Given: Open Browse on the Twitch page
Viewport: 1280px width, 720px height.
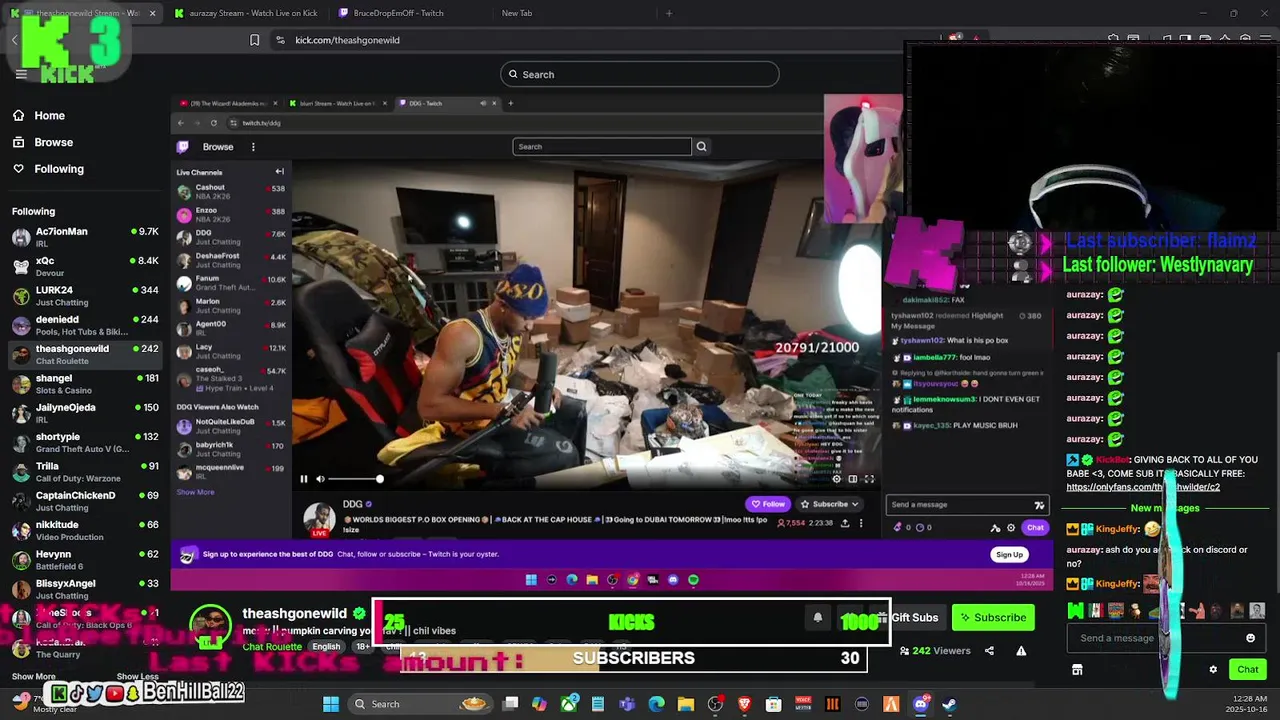Looking at the screenshot, I should tap(218, 147).
